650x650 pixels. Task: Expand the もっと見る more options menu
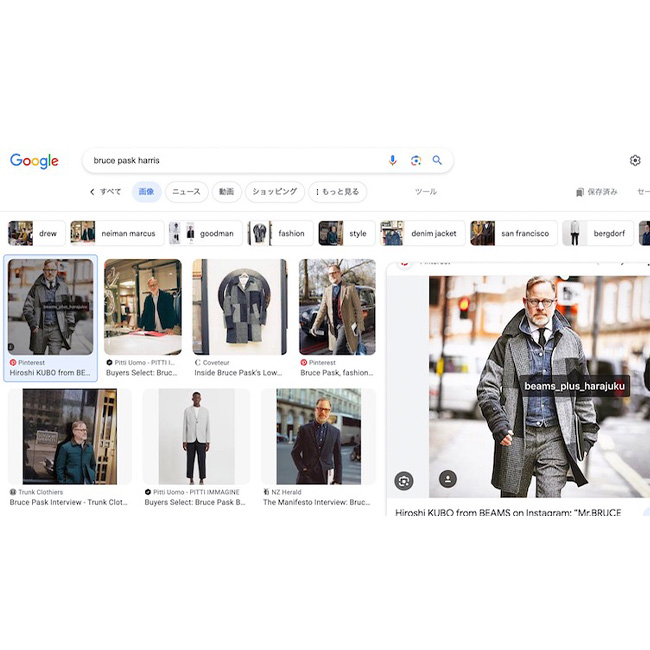click(337, 192)
